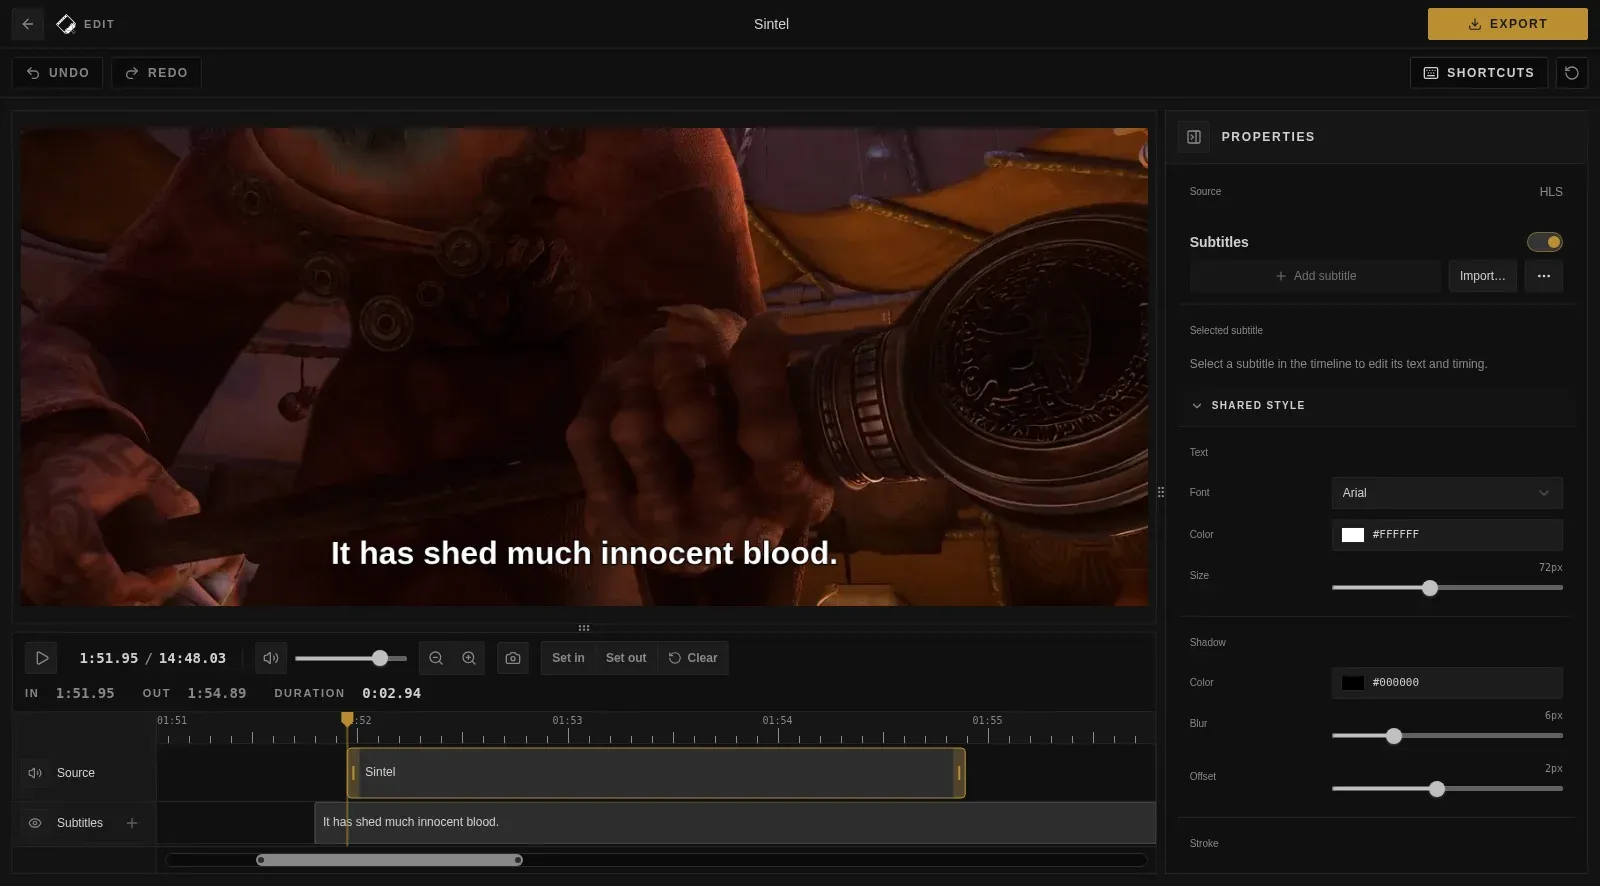
Task: Open the keyboard Shortcuts panel
Action: click(1478, 73)
